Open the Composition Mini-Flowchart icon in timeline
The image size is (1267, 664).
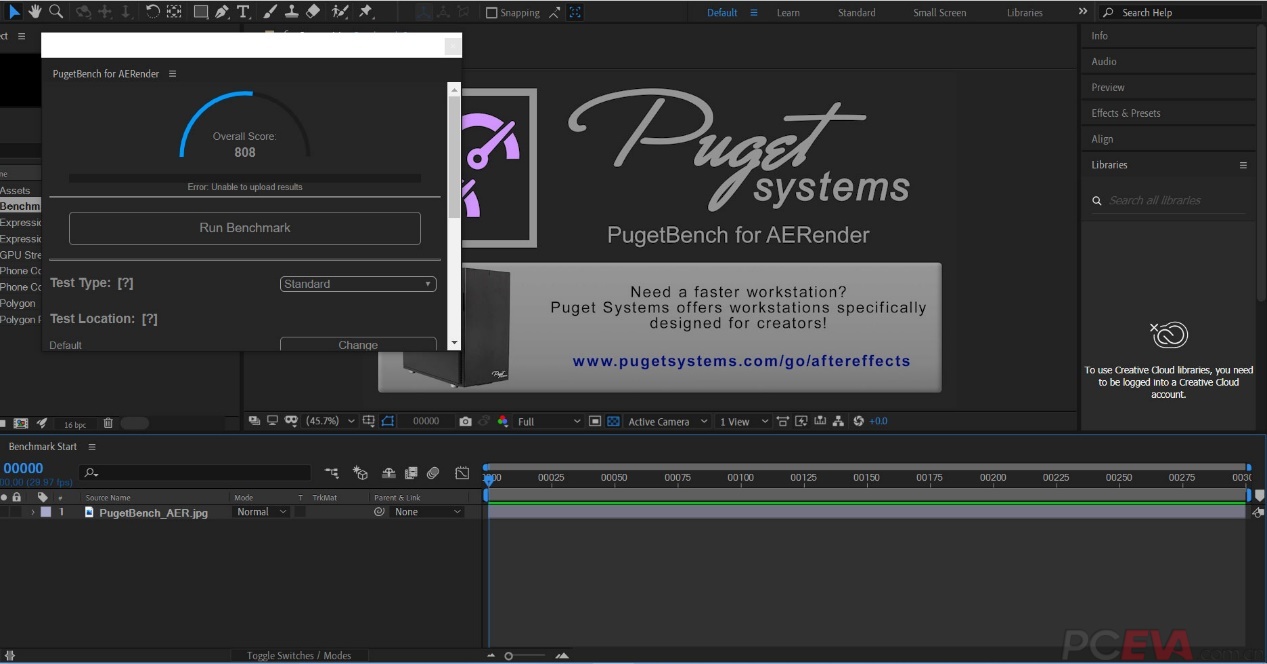click(332, 473)
